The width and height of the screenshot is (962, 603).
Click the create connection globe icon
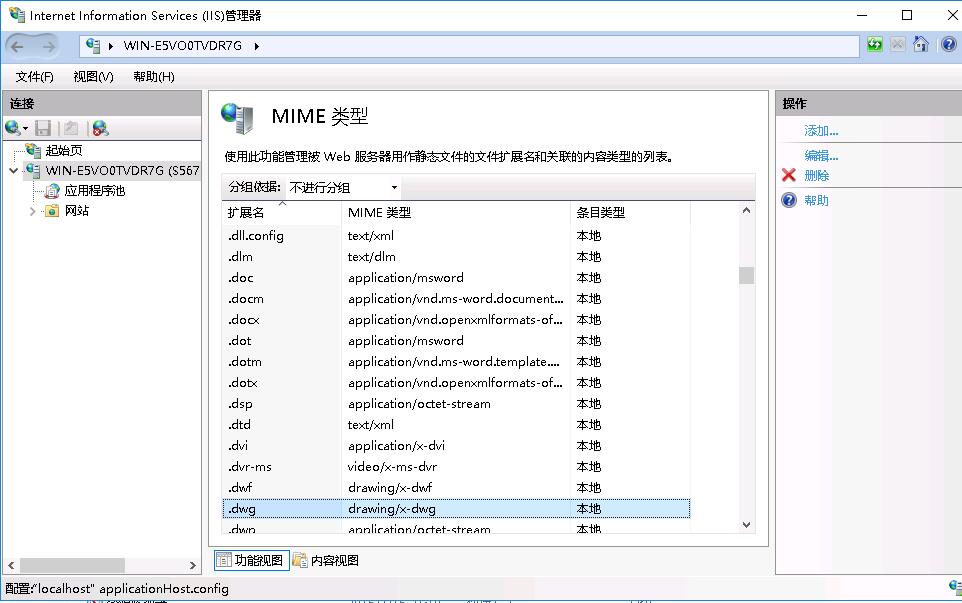pos(12,128)
